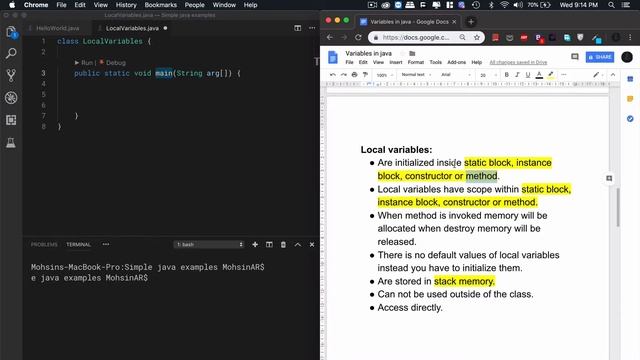Open the Test flask view in VS Code
Screen dimensions: 640x360
click(x=11, y=142)
